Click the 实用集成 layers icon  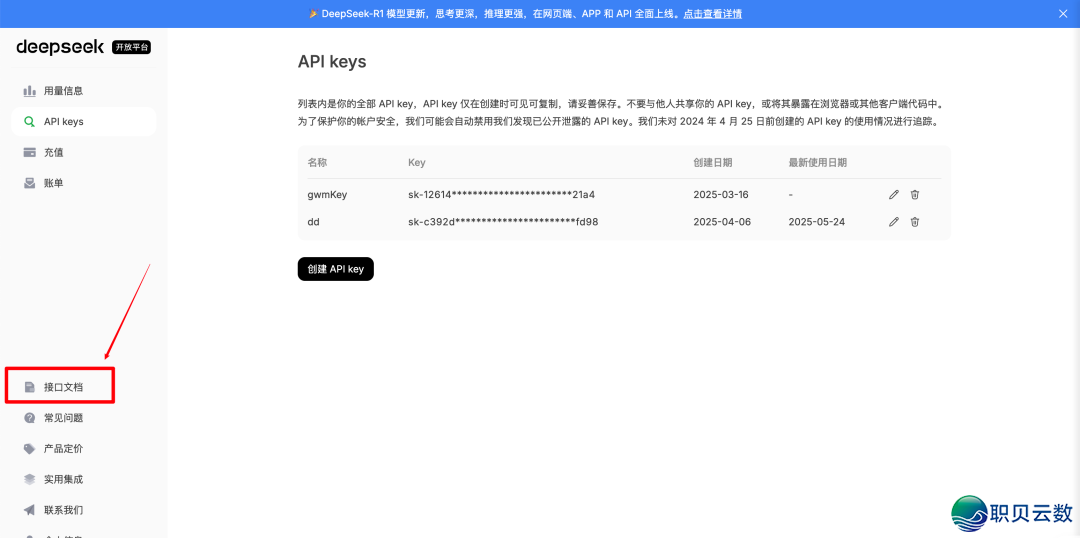click(30, 480)
